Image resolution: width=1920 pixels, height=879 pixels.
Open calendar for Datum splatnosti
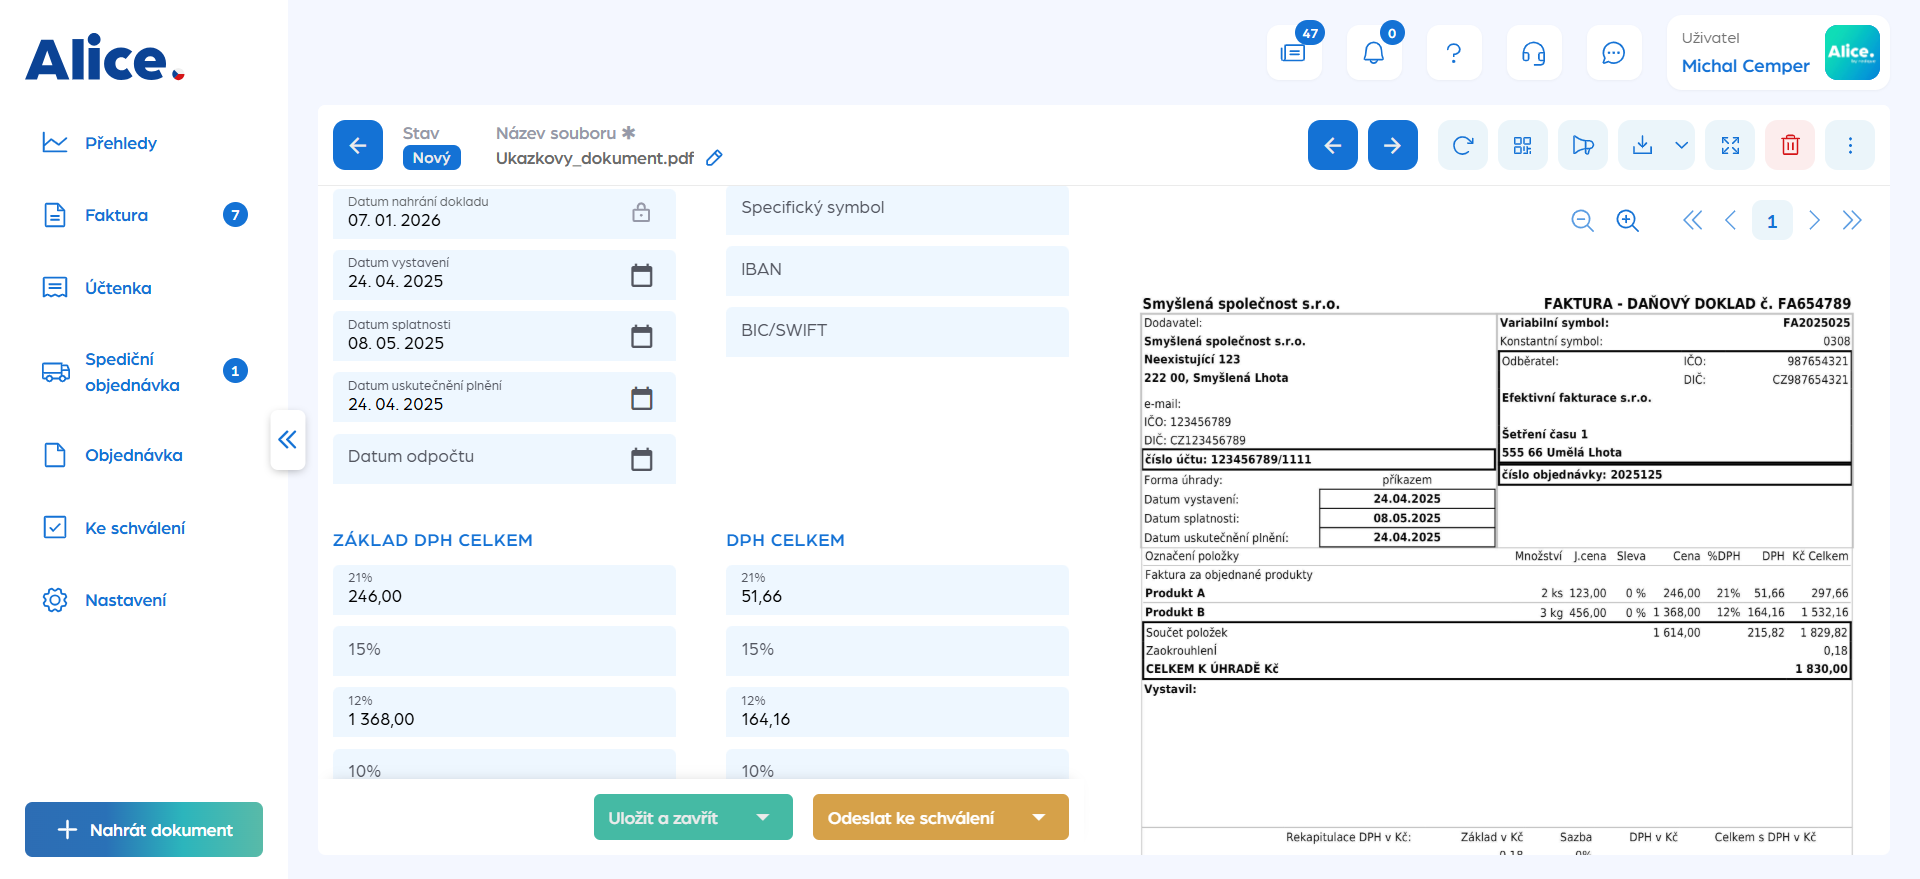642,336
